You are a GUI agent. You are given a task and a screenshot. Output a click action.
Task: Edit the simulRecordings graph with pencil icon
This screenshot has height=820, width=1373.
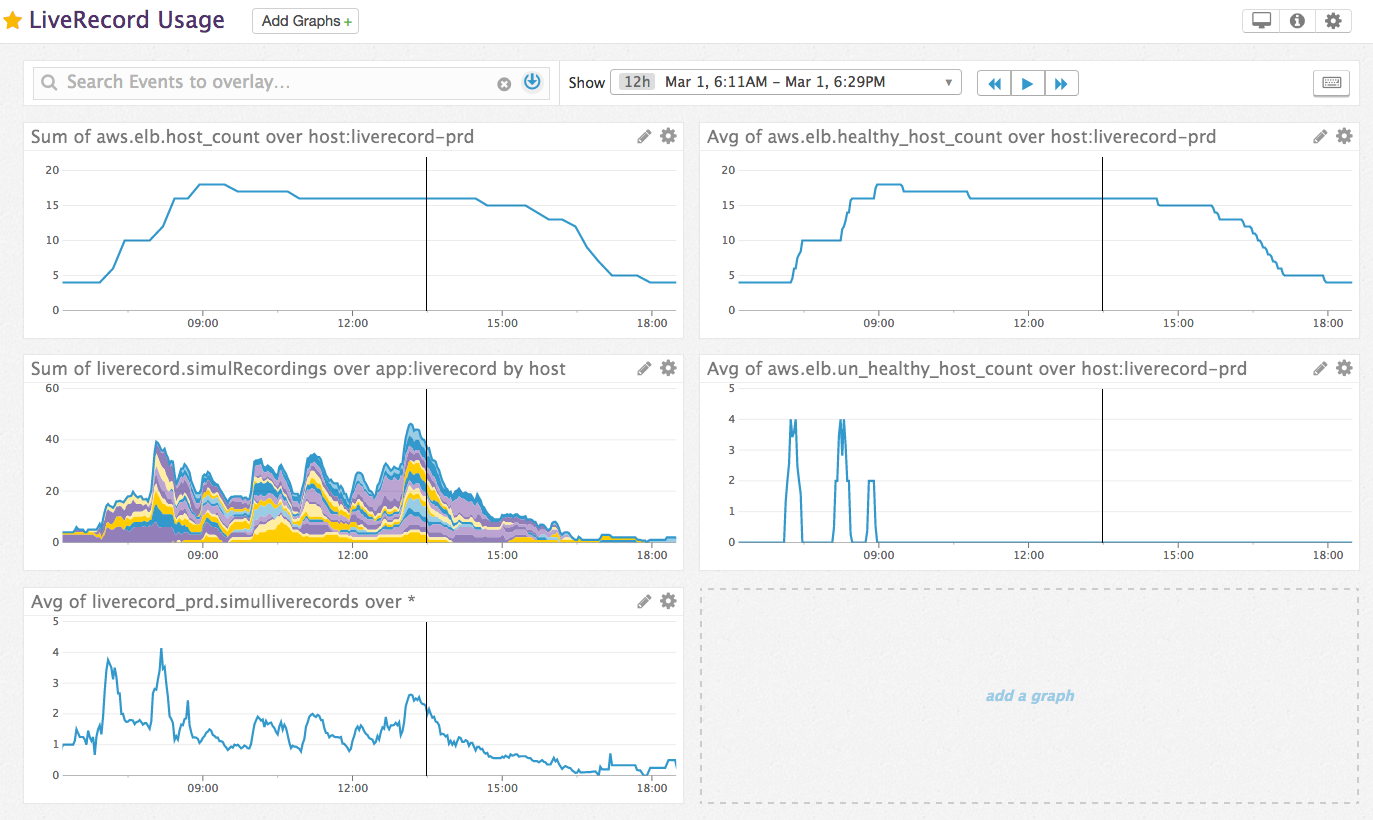644,368
